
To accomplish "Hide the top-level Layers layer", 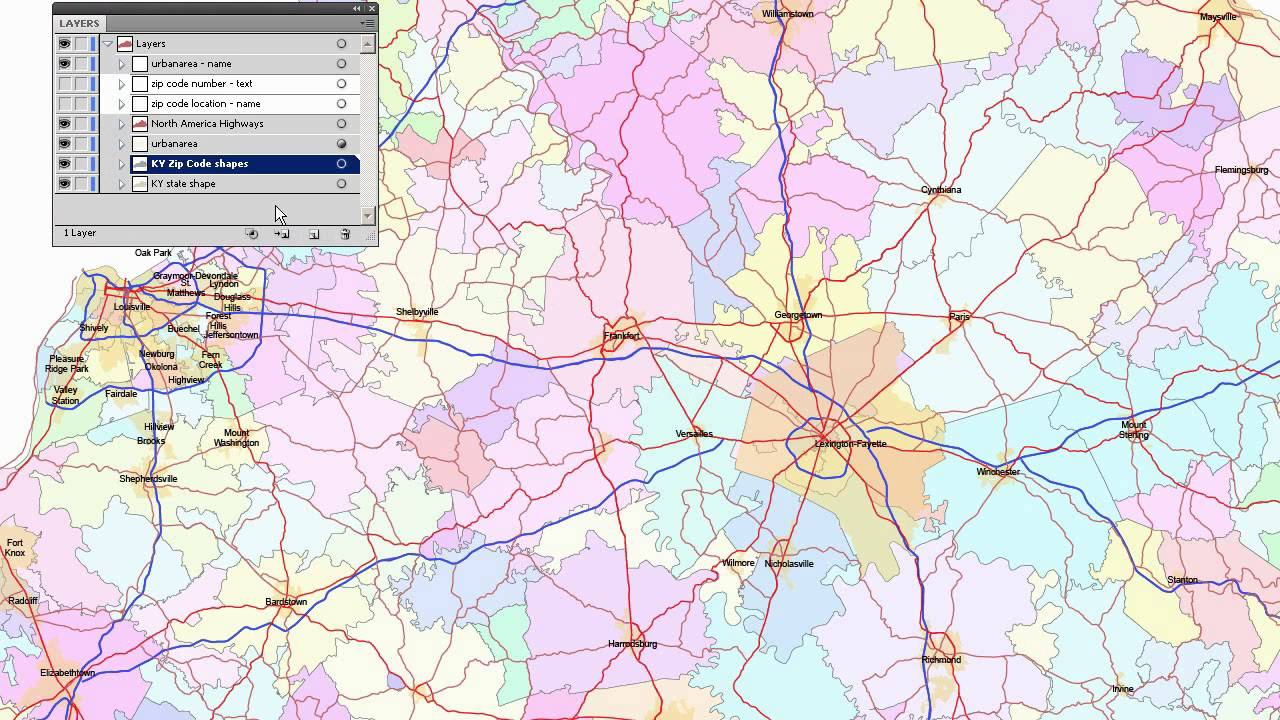I will [x=64, y=44].
